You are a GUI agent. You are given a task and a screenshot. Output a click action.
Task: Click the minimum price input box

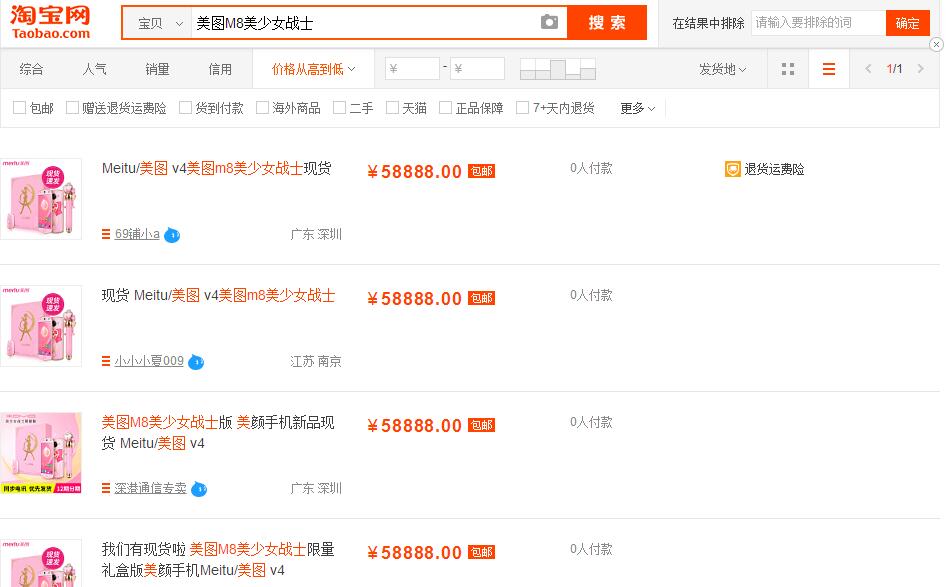coord(413,69)
